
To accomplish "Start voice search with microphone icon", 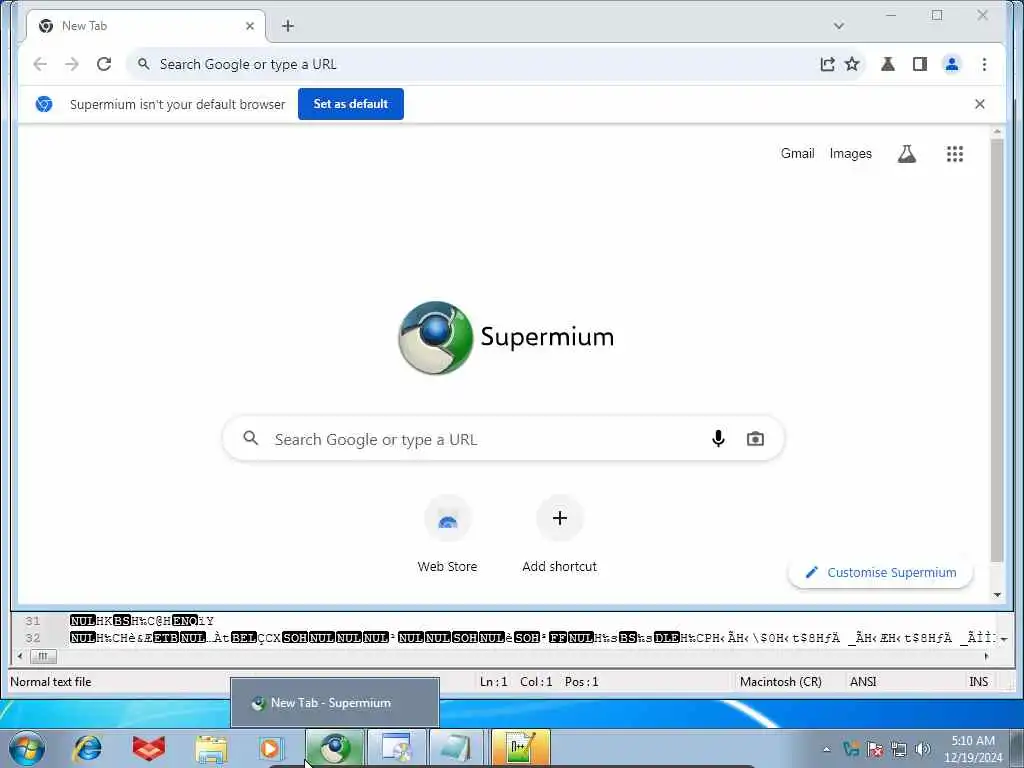I will 718,439.
